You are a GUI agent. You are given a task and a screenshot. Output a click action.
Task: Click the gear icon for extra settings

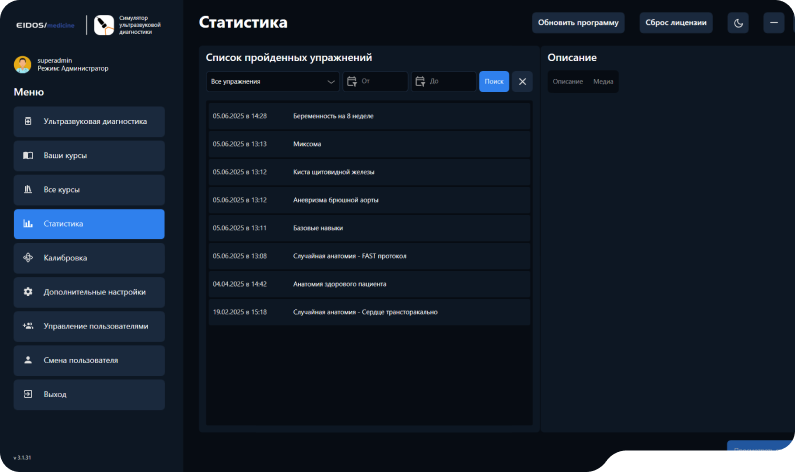click(28, 292)
